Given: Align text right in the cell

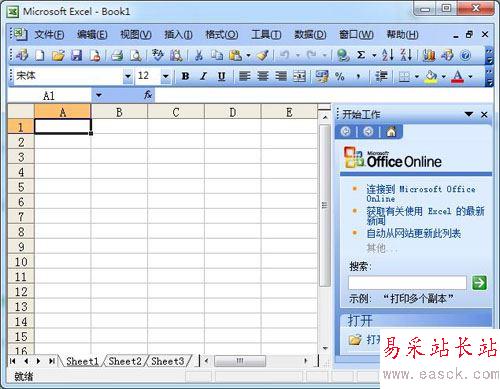Looking at the screenshot, I should pyautogui.click(x=281, y=76).
